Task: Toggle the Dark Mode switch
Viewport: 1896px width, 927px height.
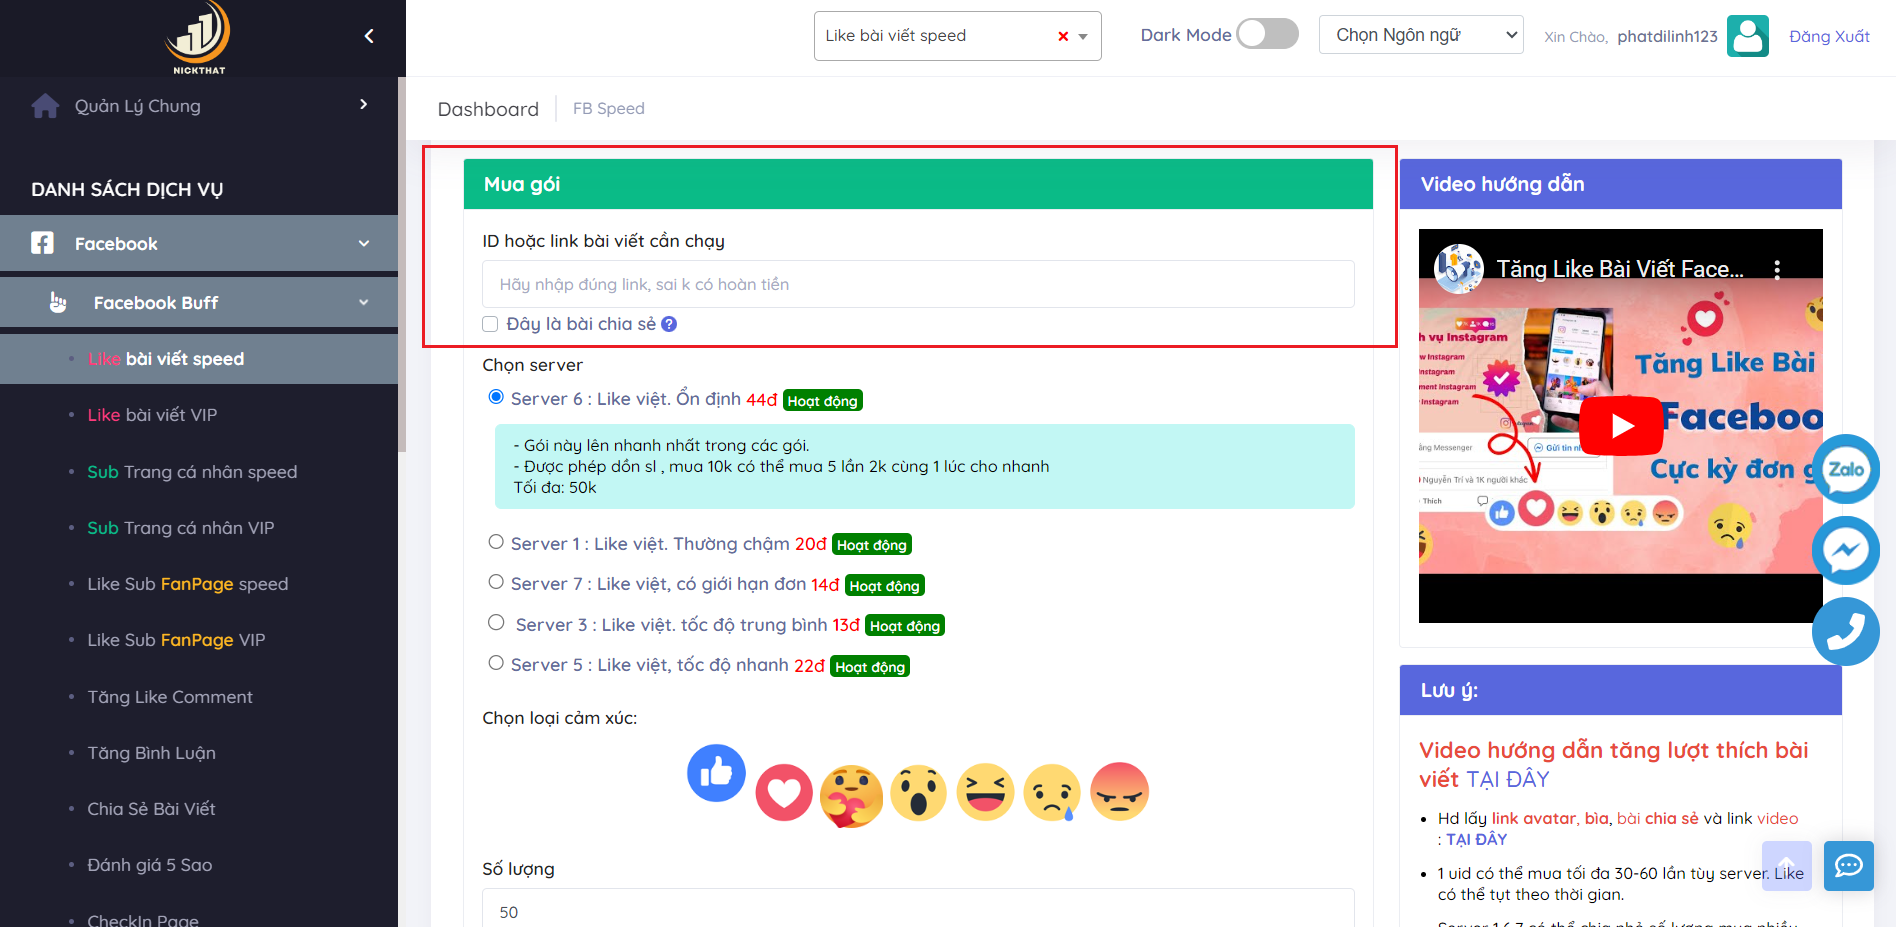Action: [x=1267, y=34]
